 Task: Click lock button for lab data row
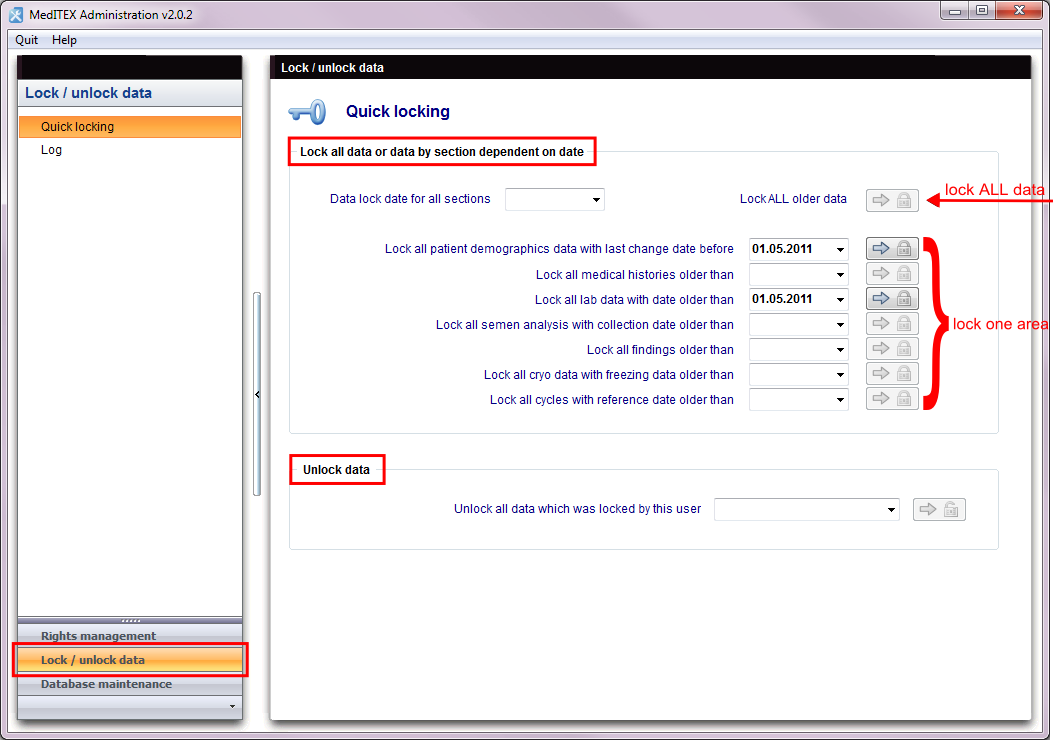point(892,299)
